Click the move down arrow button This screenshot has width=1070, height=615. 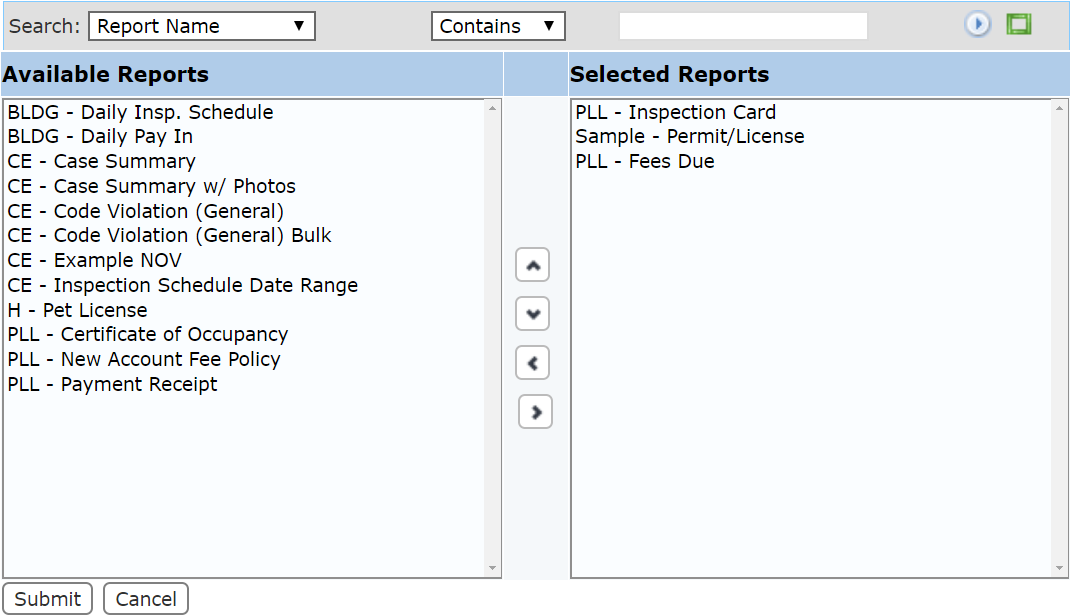(x=532, y=314)
